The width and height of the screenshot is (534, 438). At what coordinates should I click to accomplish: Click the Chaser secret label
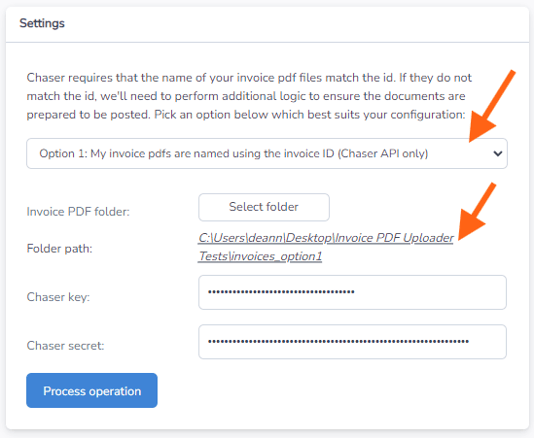tap(65, 346)
